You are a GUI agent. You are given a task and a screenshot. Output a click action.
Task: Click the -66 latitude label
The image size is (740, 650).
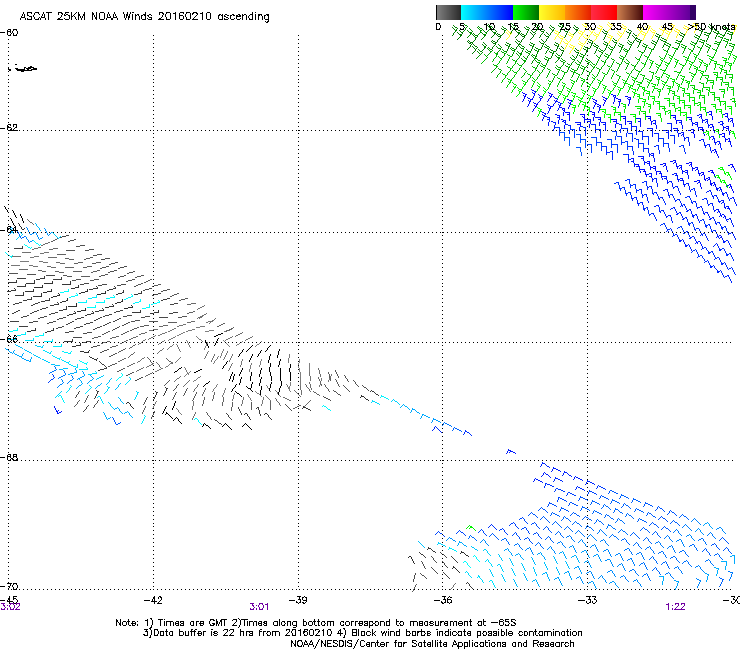click(9, 339)
